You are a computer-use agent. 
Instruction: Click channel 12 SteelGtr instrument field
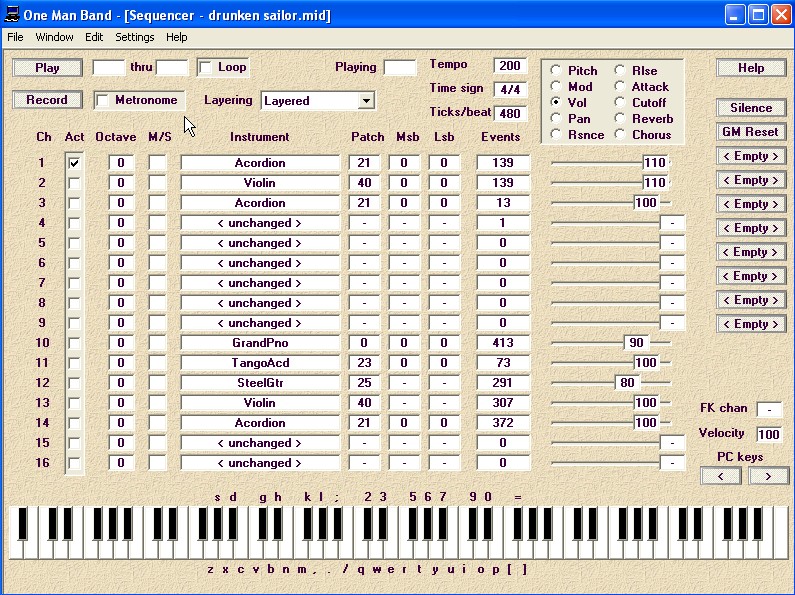(260, 383)
